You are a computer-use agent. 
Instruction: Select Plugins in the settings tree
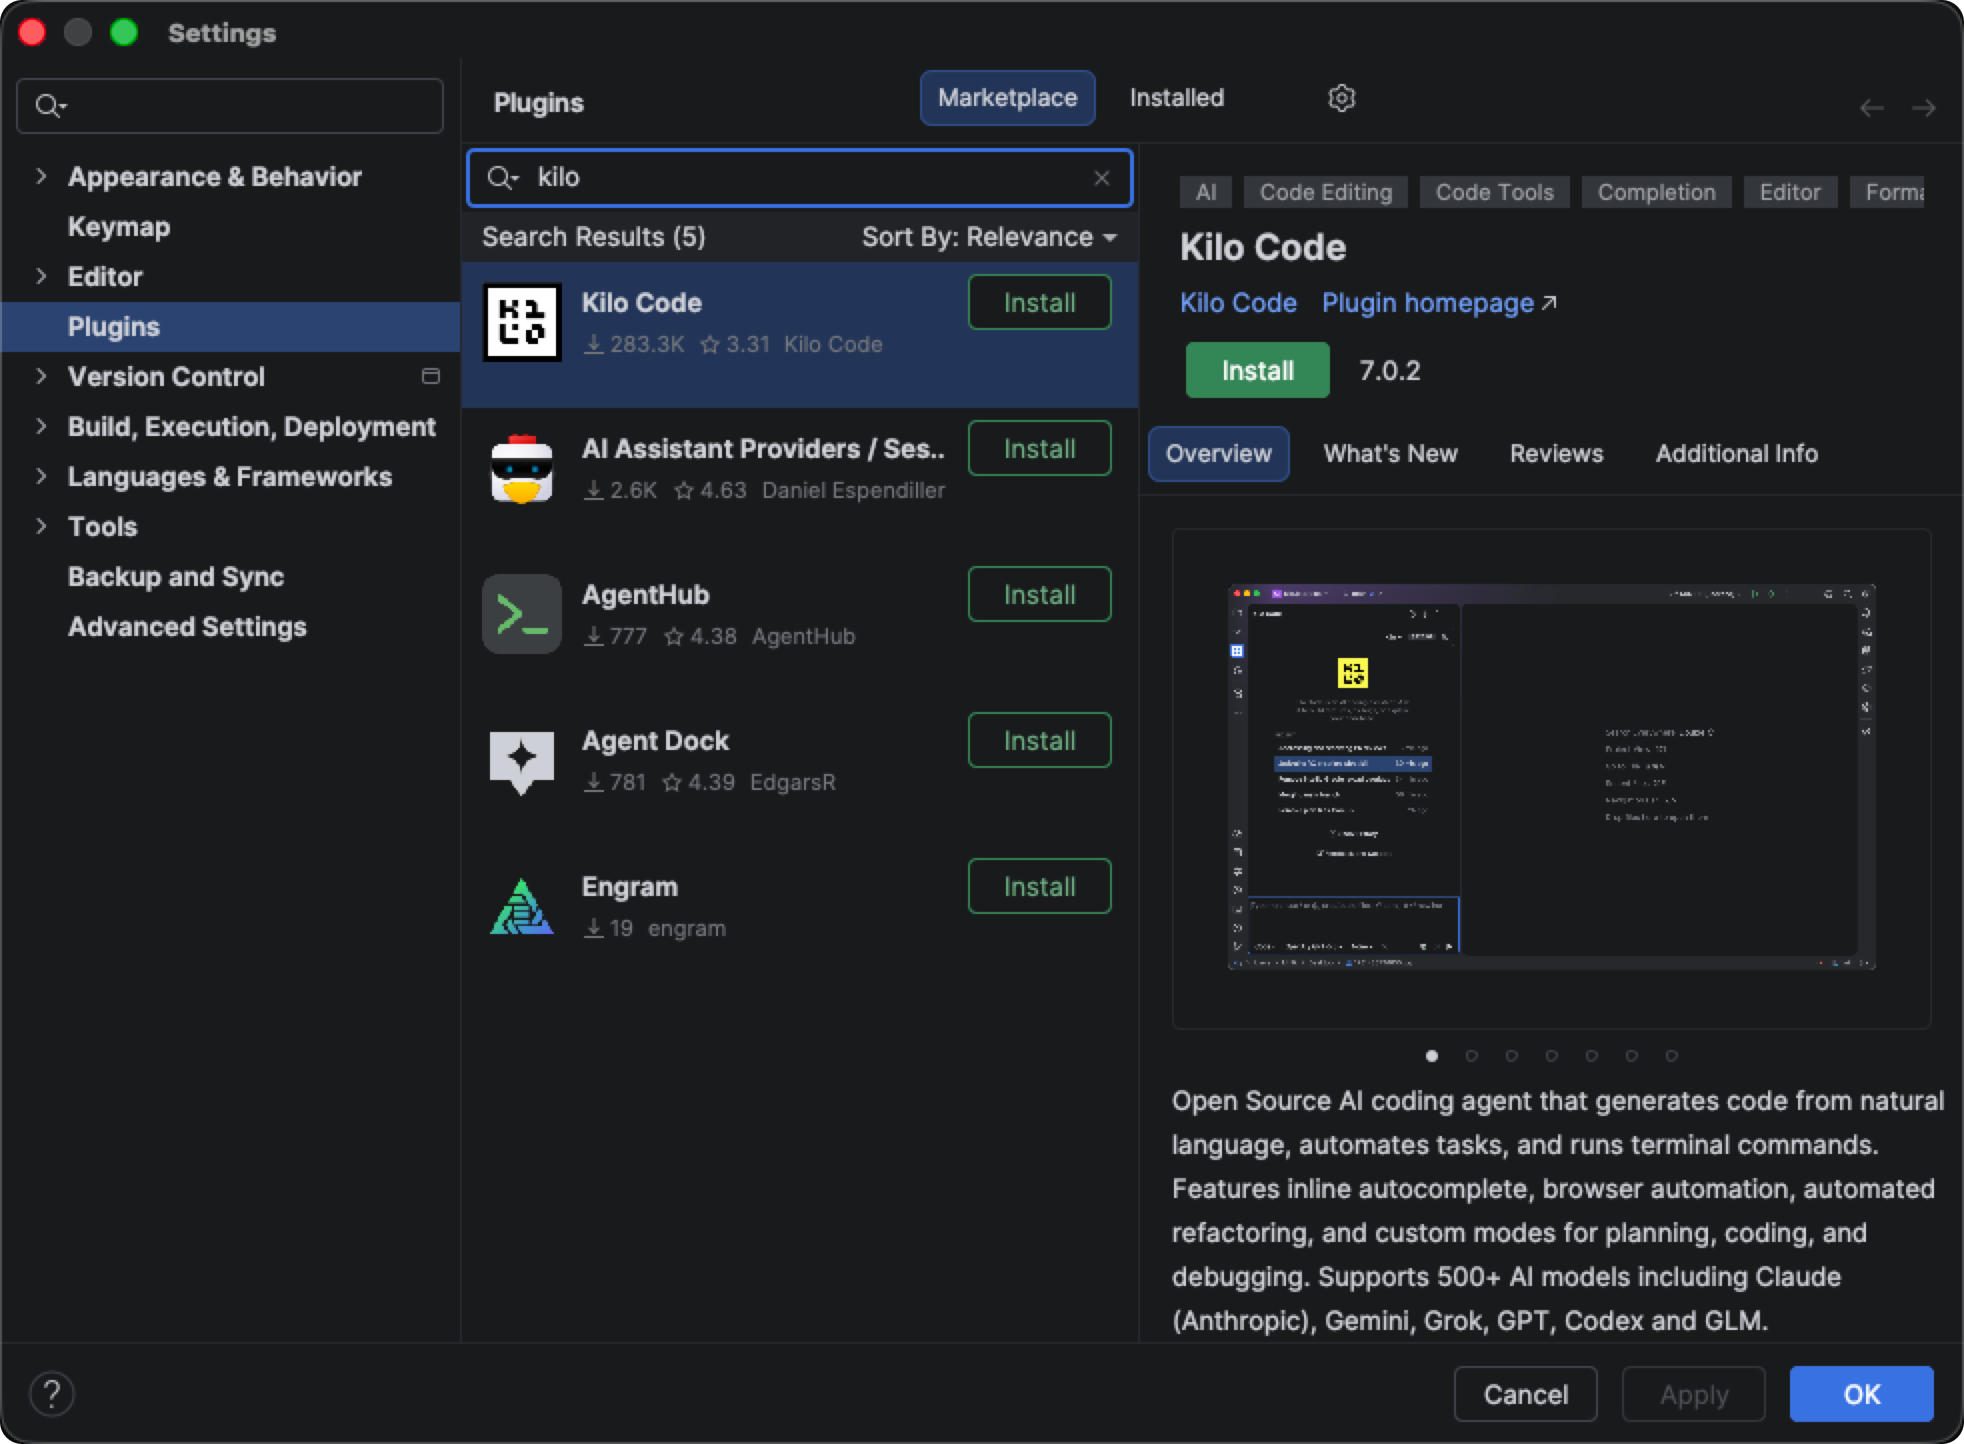230,327
